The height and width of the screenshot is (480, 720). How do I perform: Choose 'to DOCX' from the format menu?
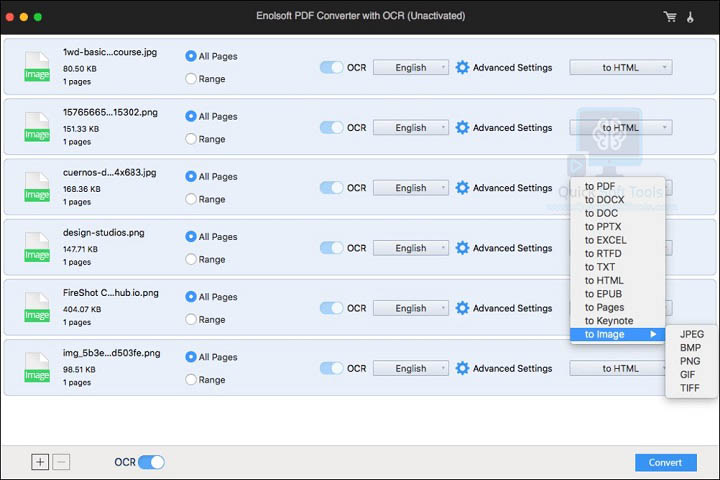click(x=618, y=200)
